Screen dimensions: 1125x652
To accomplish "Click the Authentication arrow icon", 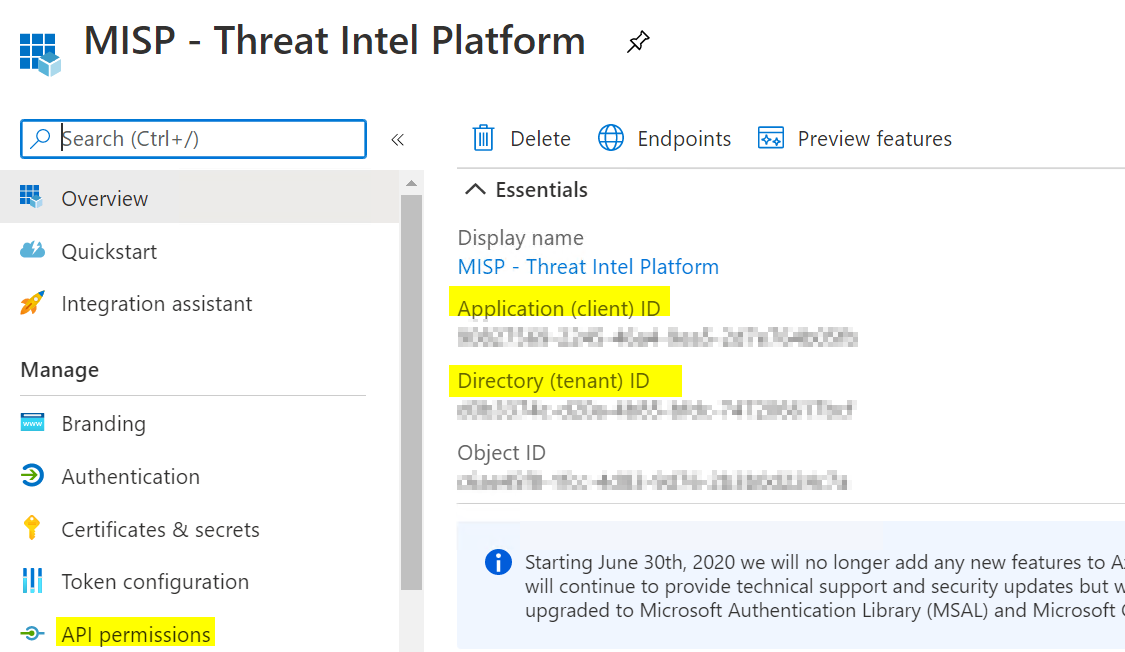I will coord(32,475).
